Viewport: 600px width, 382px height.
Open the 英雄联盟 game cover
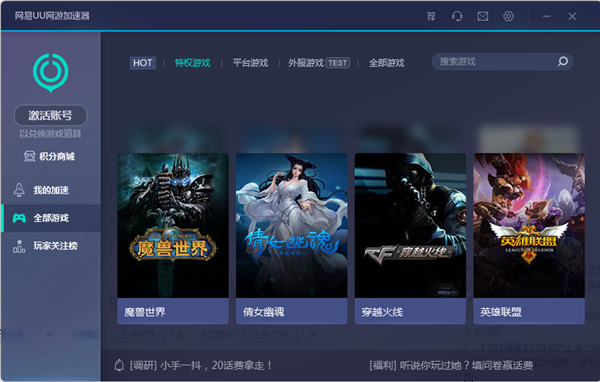(529, 225)
